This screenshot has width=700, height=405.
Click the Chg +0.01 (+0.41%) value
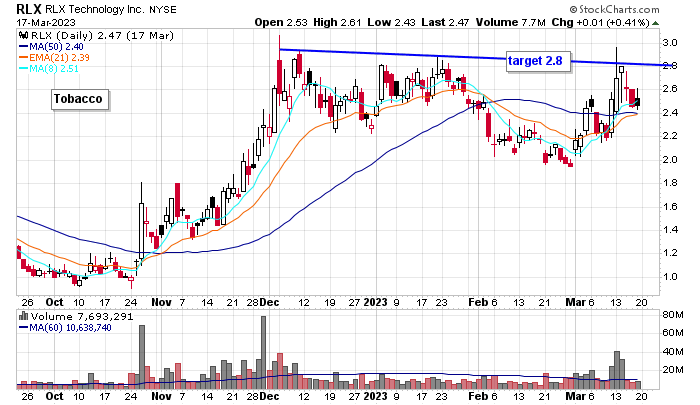(x=600, y=22)
